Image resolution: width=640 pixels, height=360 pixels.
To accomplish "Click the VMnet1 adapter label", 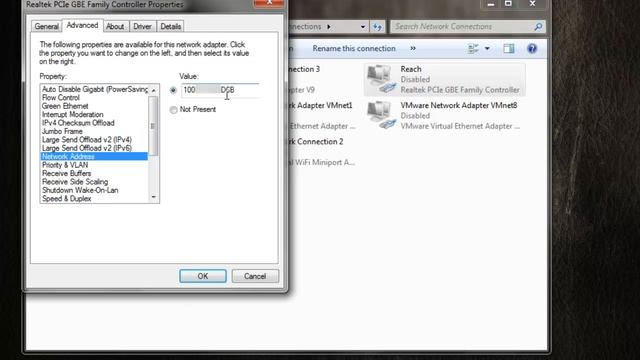I will tap(321, 105).
